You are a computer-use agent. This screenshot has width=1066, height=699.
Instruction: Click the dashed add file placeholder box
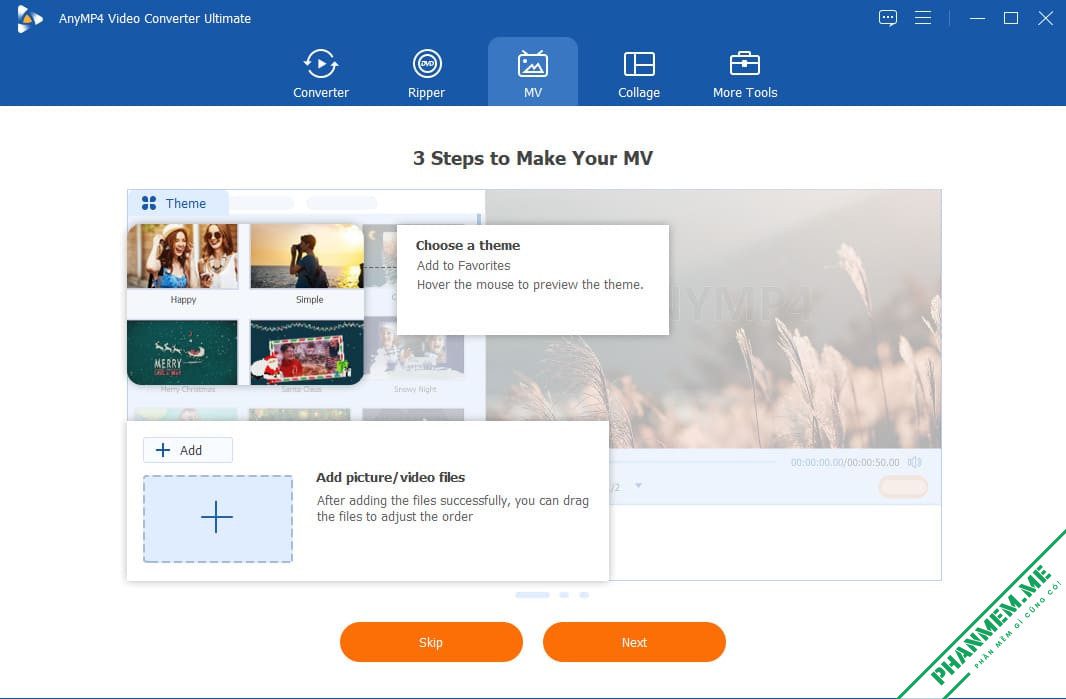218,519
